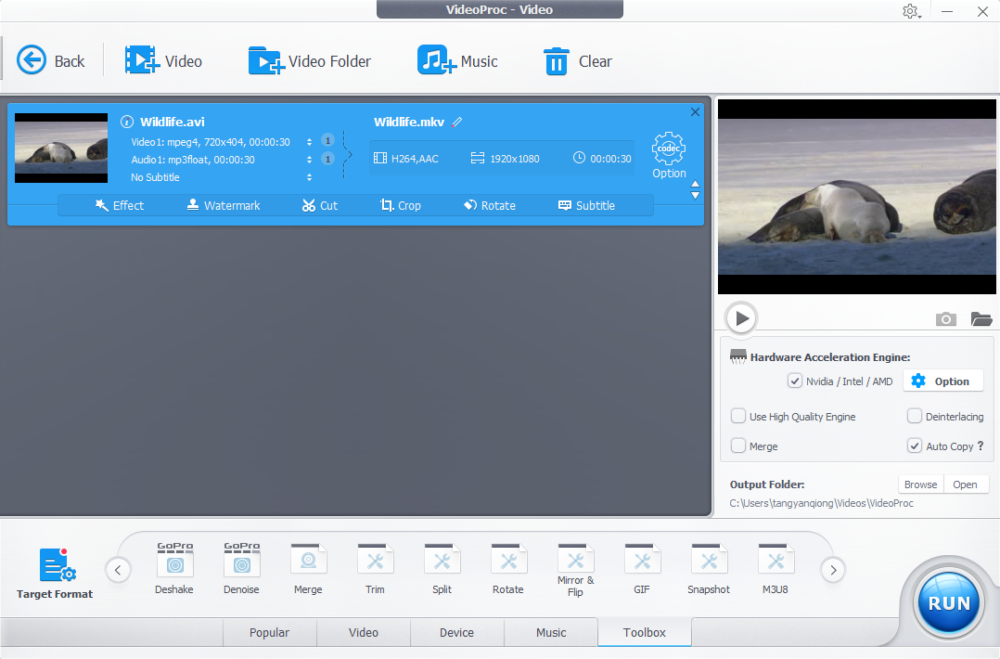The width and height of the screenshot is (1000, 659).
Task: Click the RUN button
Action: pos(948,603)
